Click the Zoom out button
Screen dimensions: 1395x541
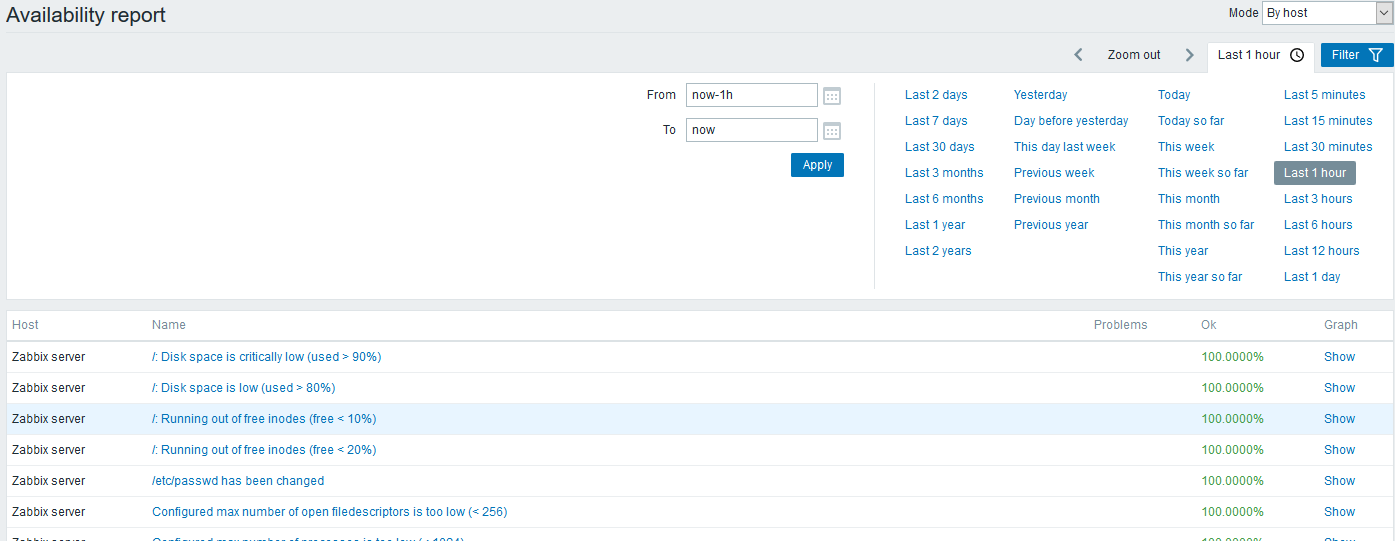pos(1134,55)
